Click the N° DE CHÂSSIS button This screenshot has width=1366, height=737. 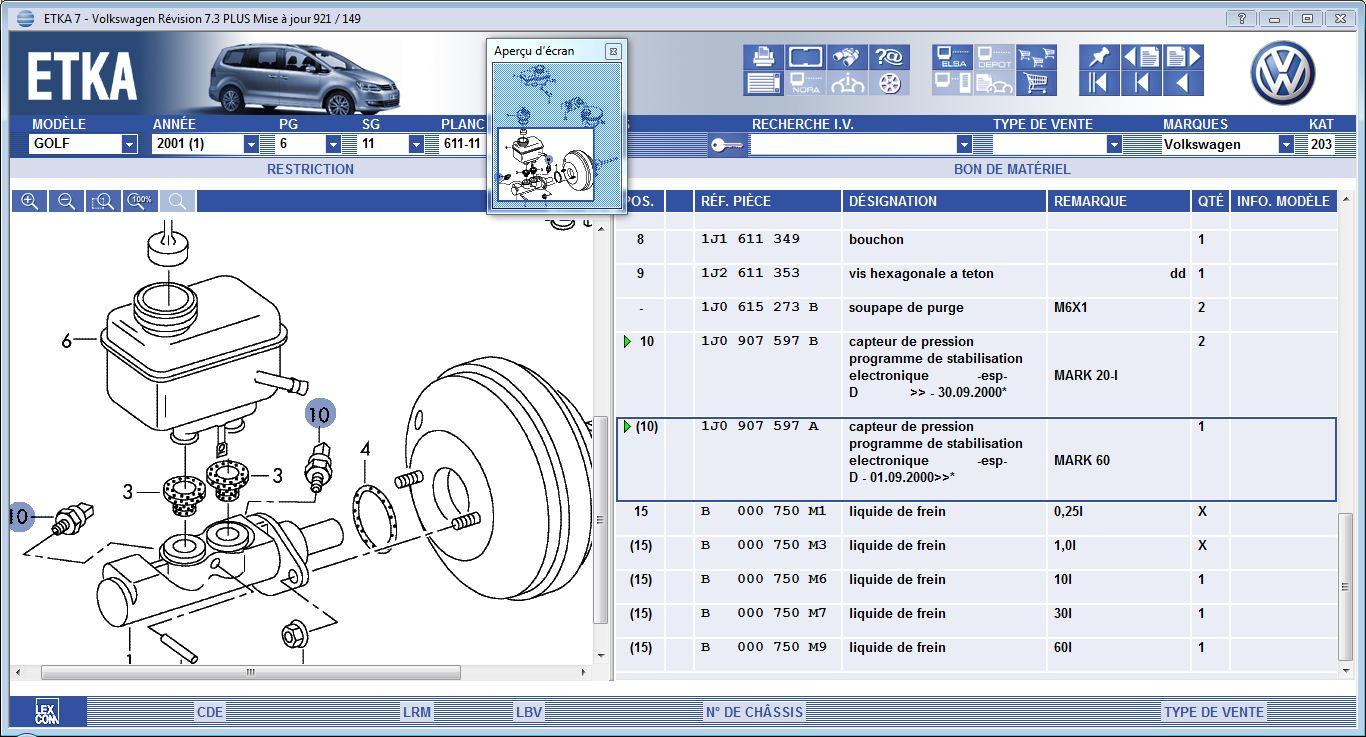(753, 712)
